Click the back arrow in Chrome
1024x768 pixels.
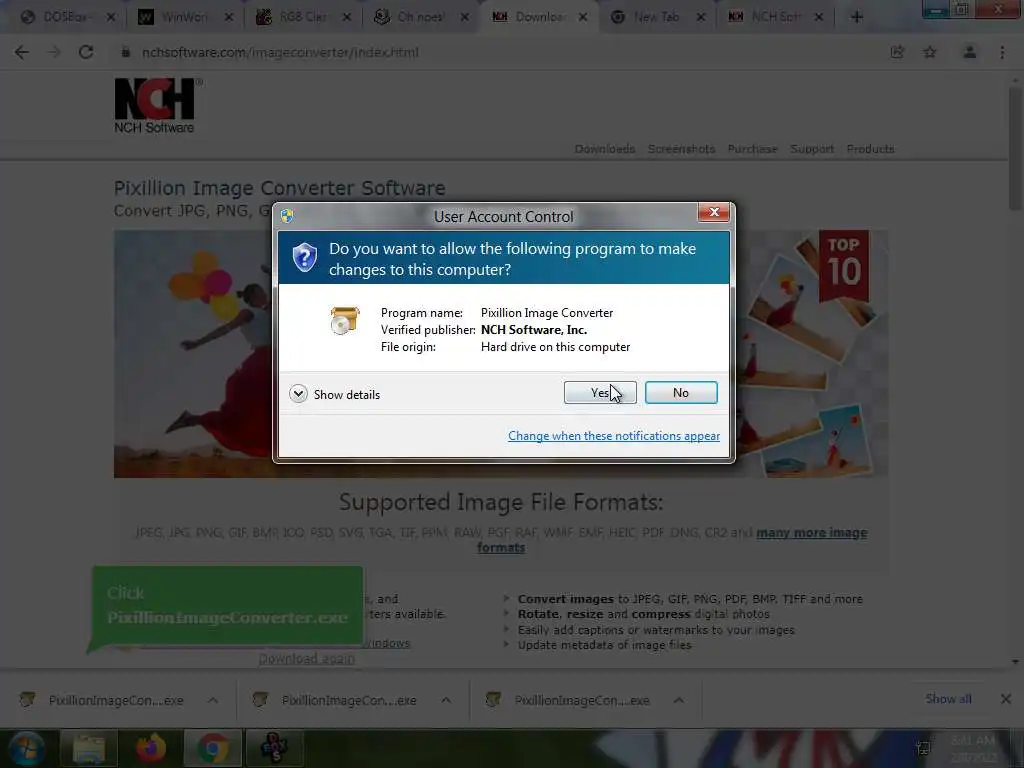pos(22,52)
